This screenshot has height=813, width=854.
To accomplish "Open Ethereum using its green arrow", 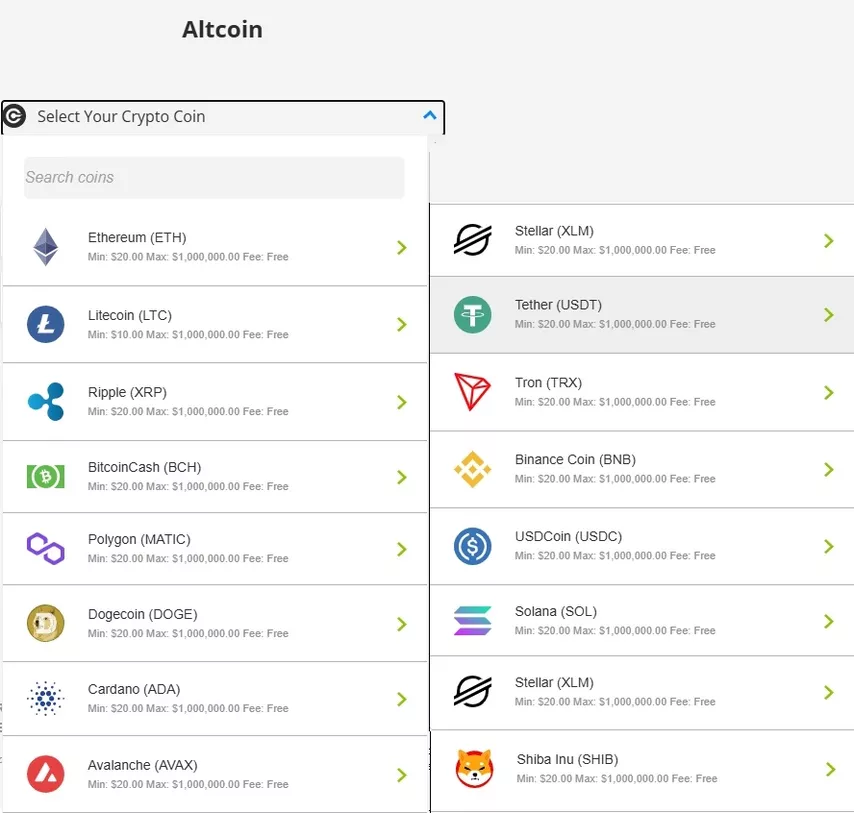I will point(402,248).
